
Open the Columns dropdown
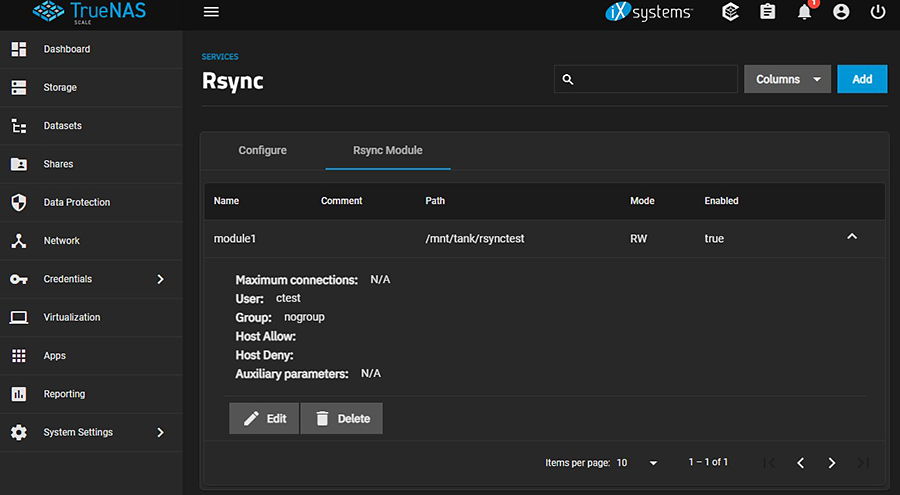click(788, 79)
